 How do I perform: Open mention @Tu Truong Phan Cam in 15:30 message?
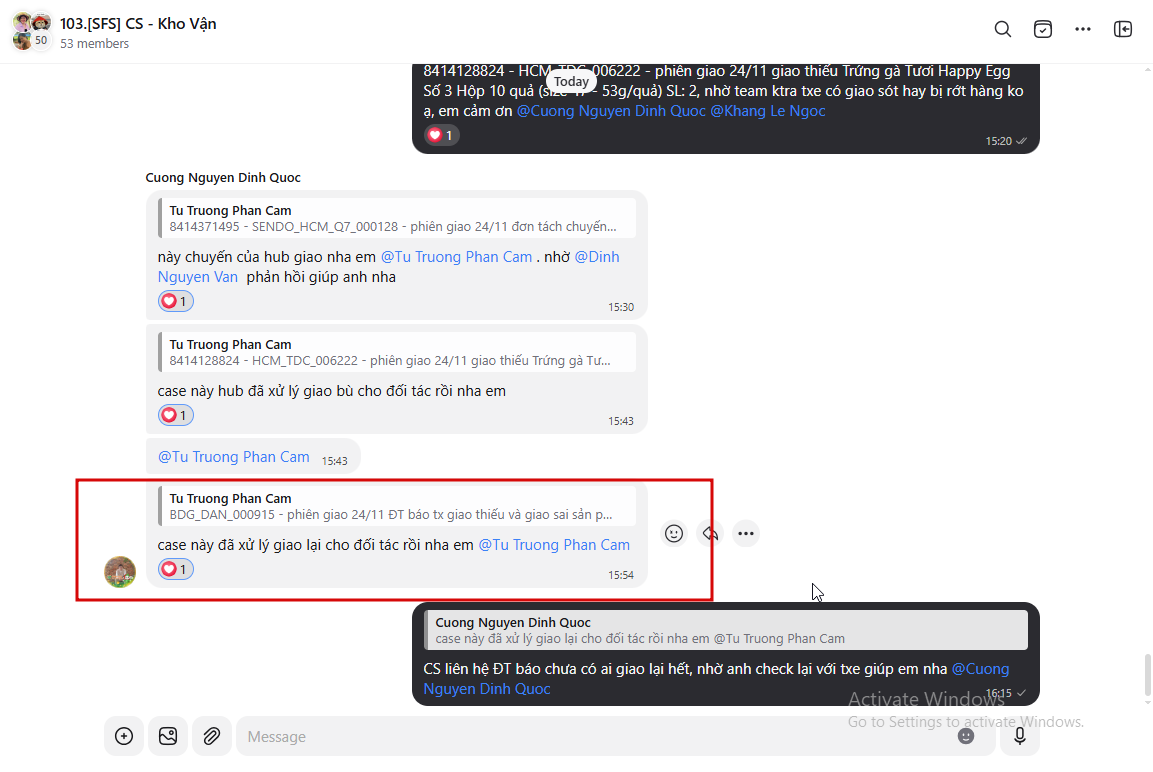(456, 257)
